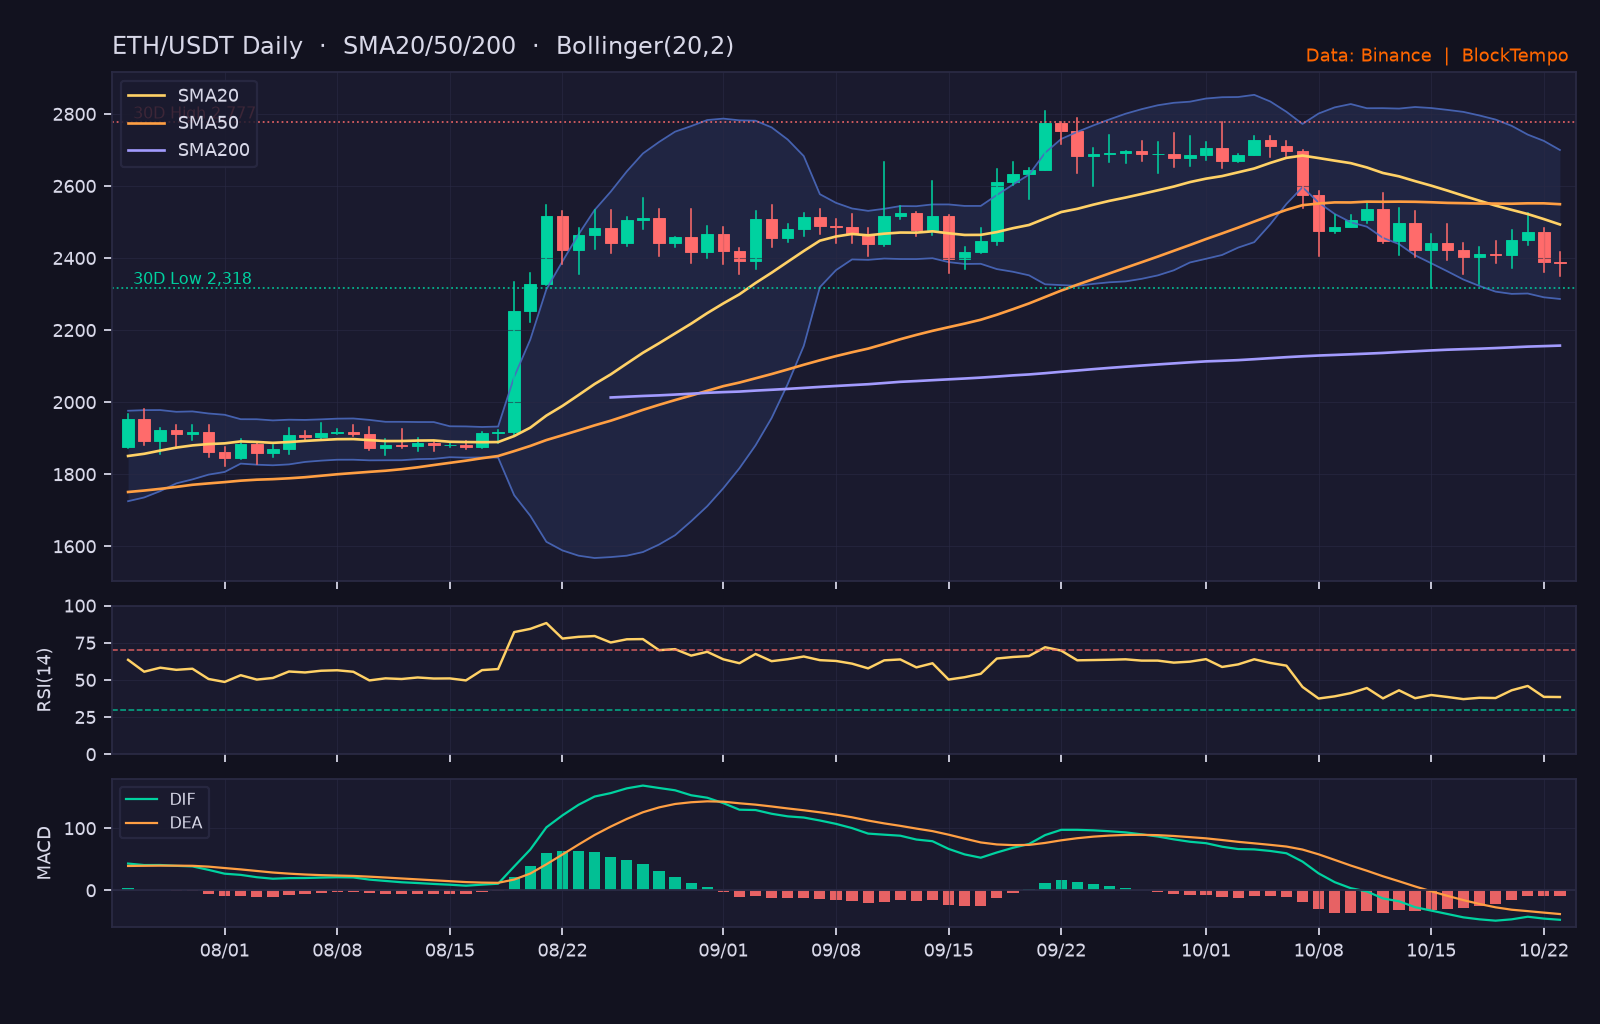The height and width of the screenshot is (1024, 1600).
Task: Click the 2600 price axis label
Action: click(75, 187)
